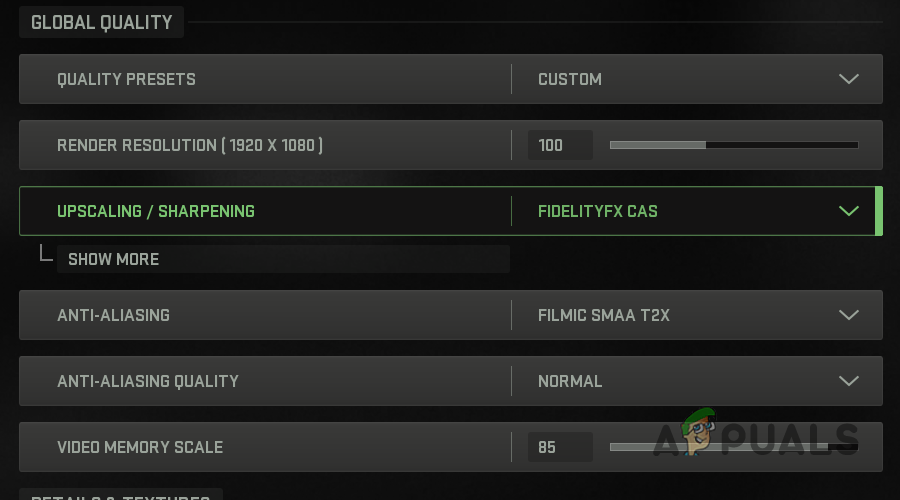Select the Upscaling / Sharpening setting row
Viewport: 900px width, 500px height.
pyautogui.click(x=156, y=211)
